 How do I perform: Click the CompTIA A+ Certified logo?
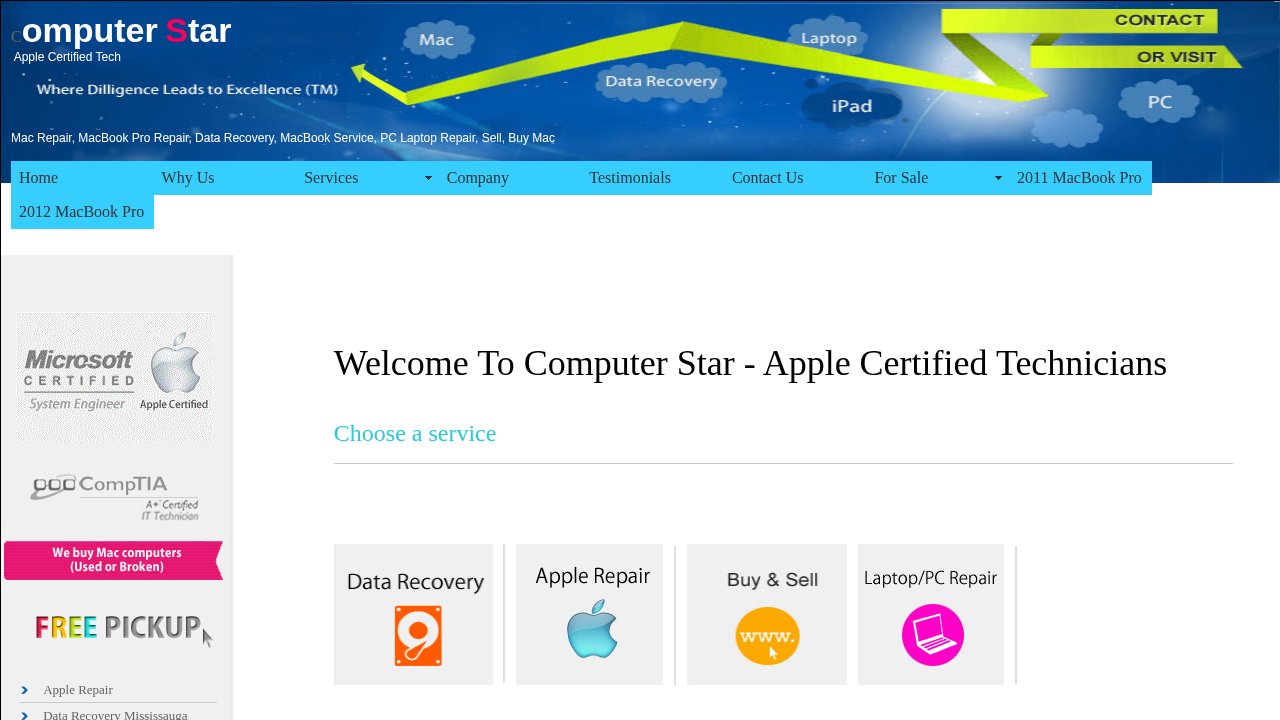(114, 497)
